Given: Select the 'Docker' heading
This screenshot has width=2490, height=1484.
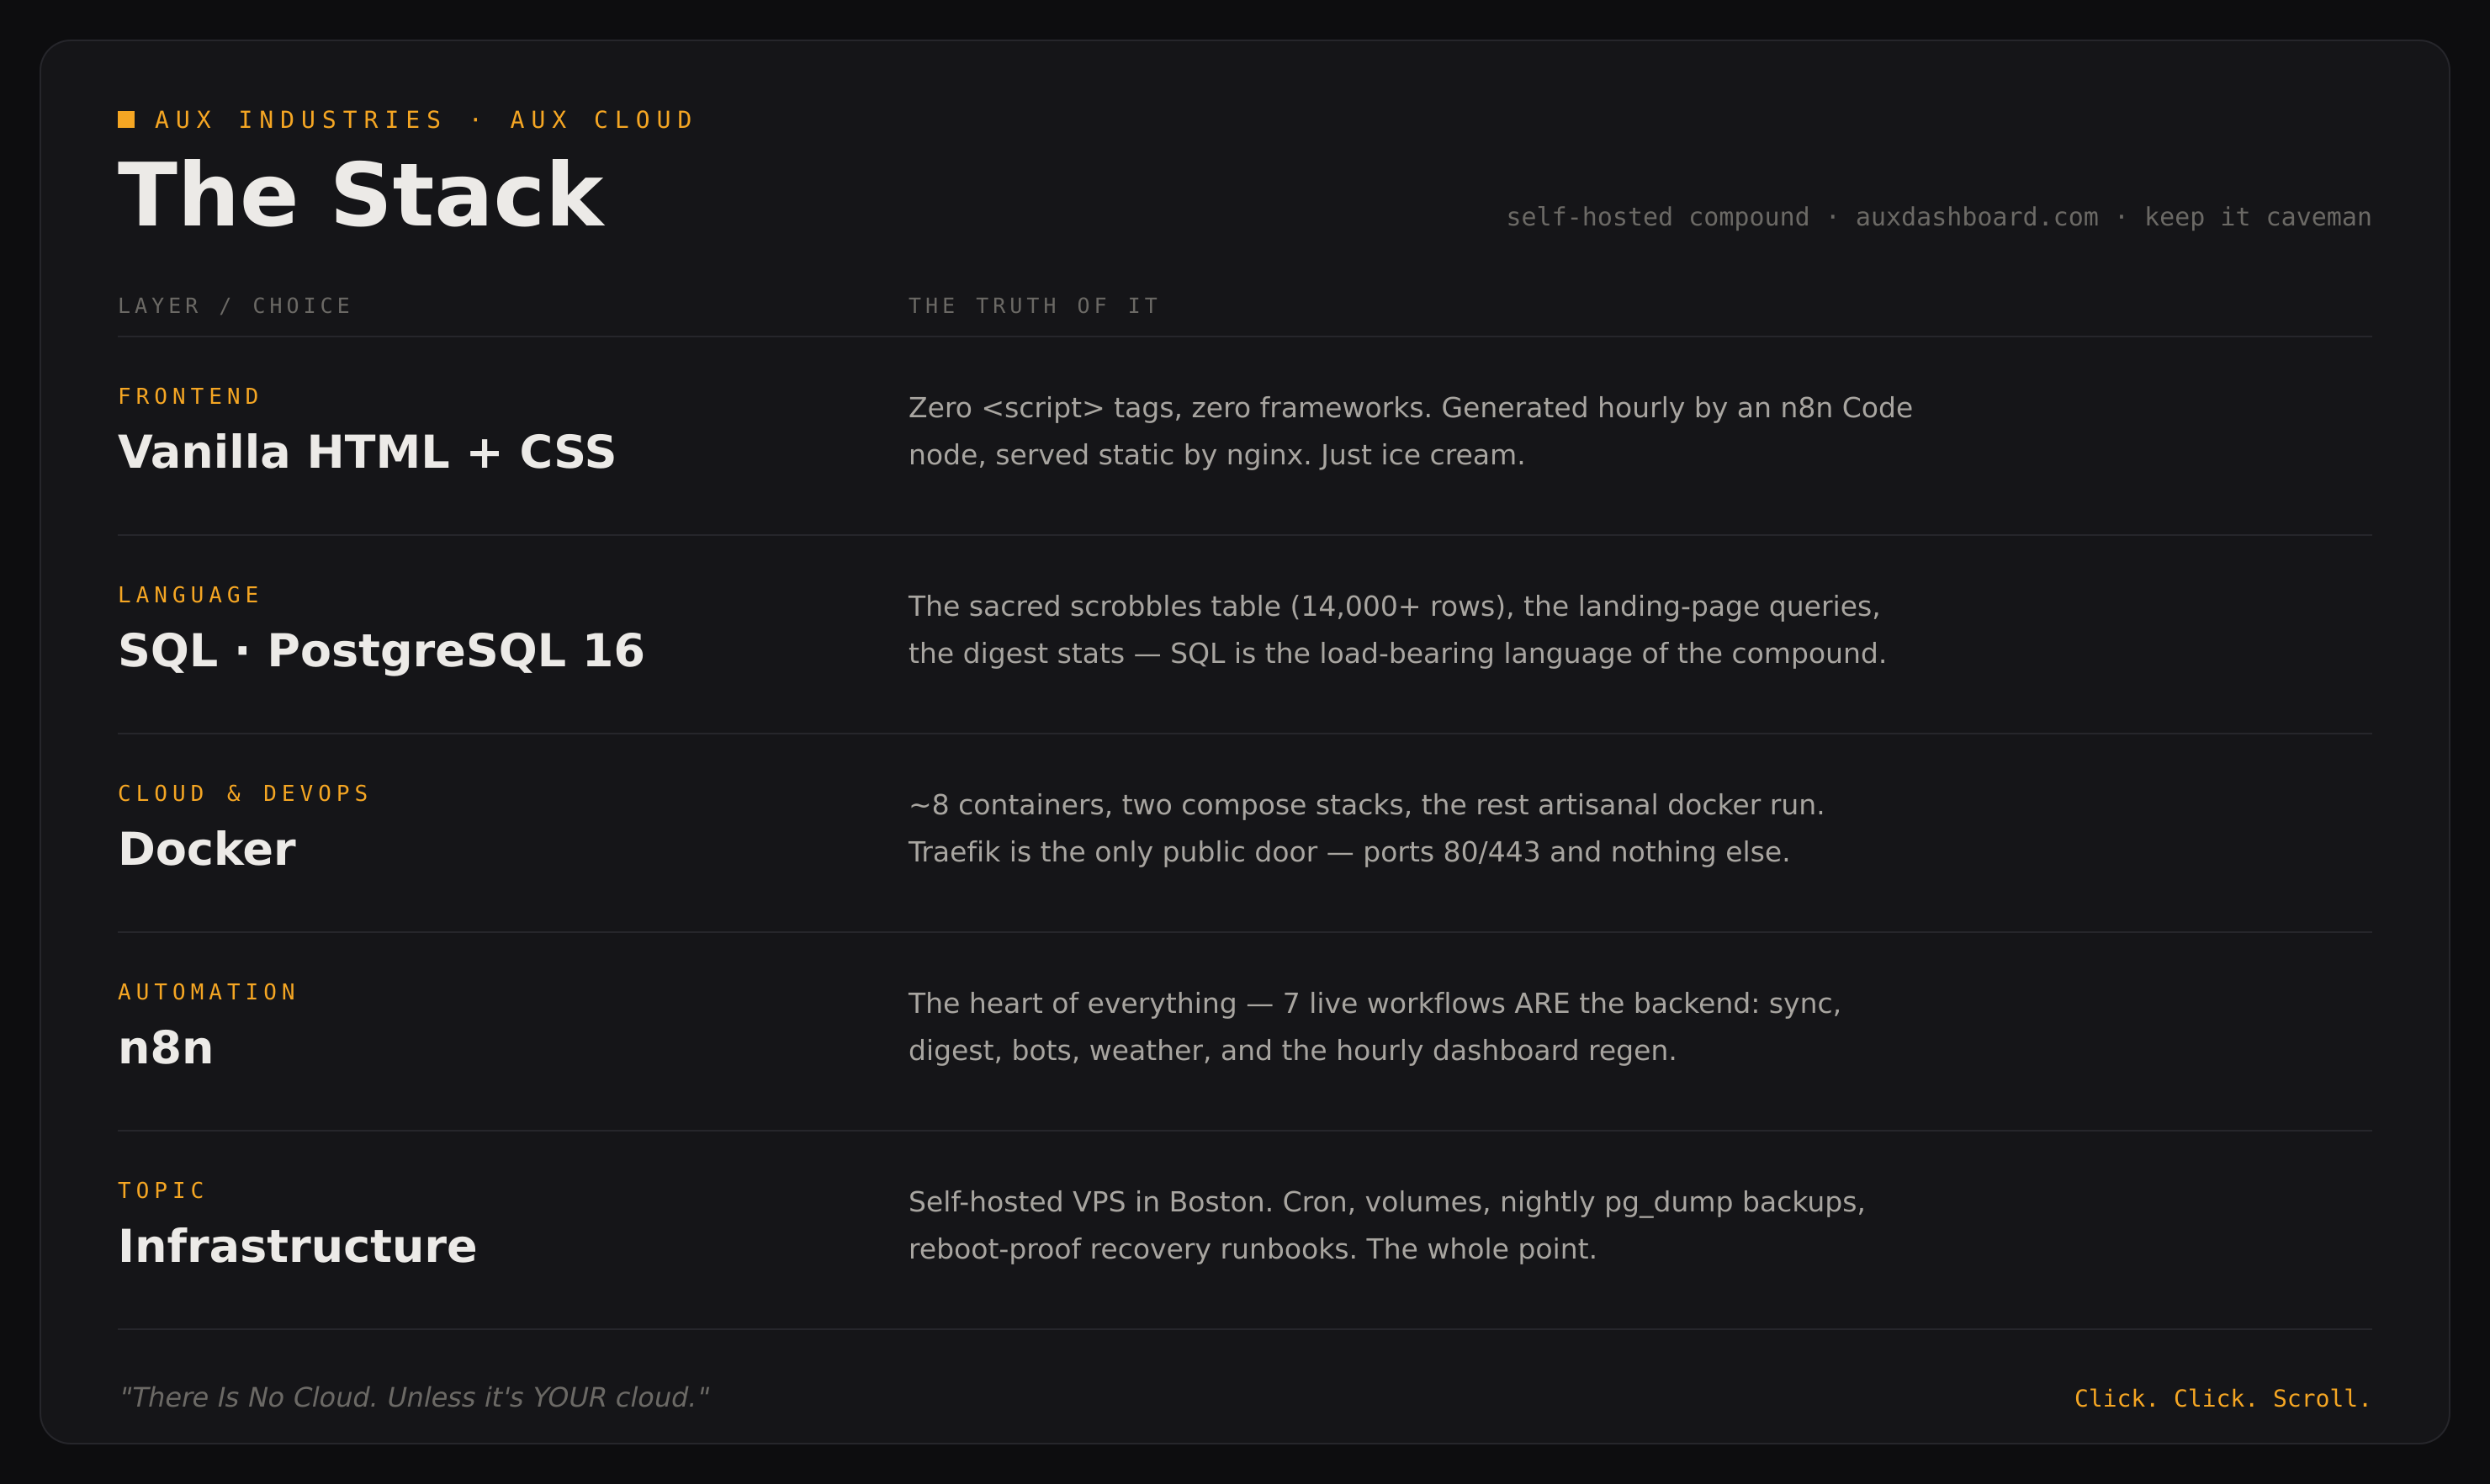Looking at the screenshot, I should pyautogui.click(x=207, y=849).
